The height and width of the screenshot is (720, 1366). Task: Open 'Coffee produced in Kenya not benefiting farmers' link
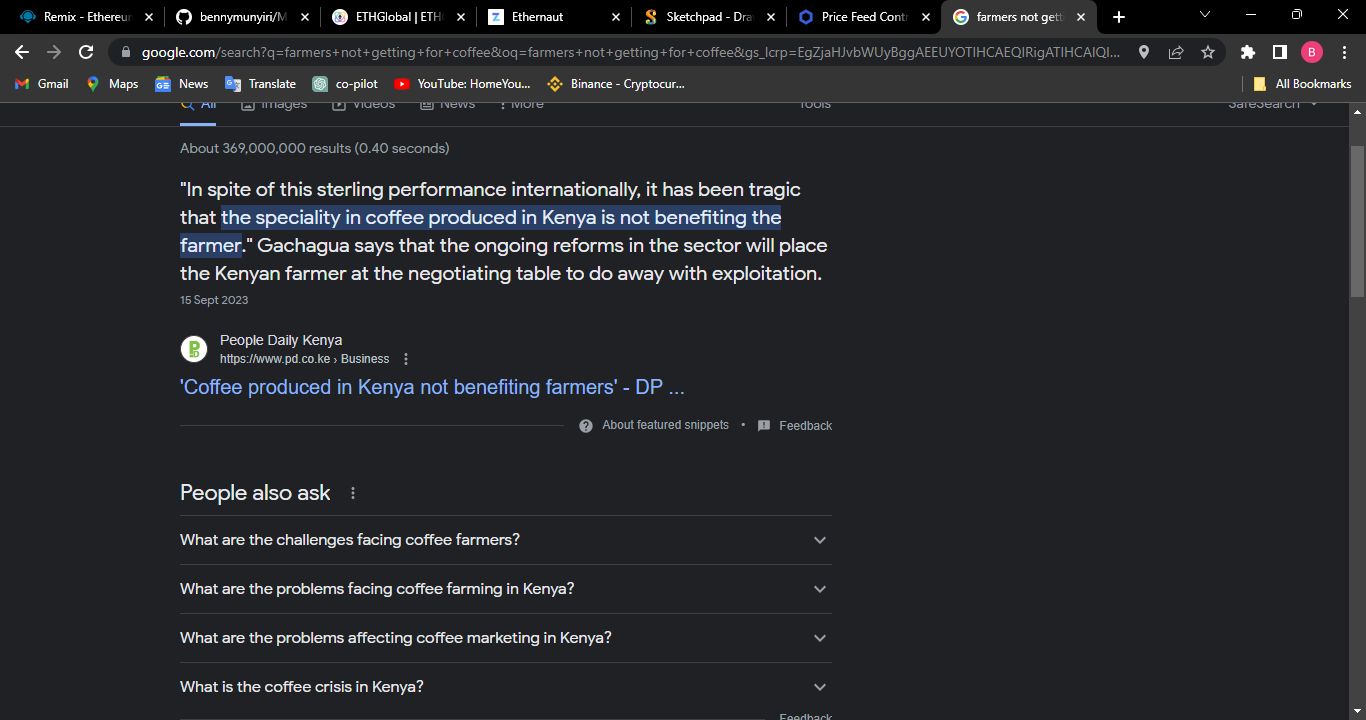(x=432, y=387)
